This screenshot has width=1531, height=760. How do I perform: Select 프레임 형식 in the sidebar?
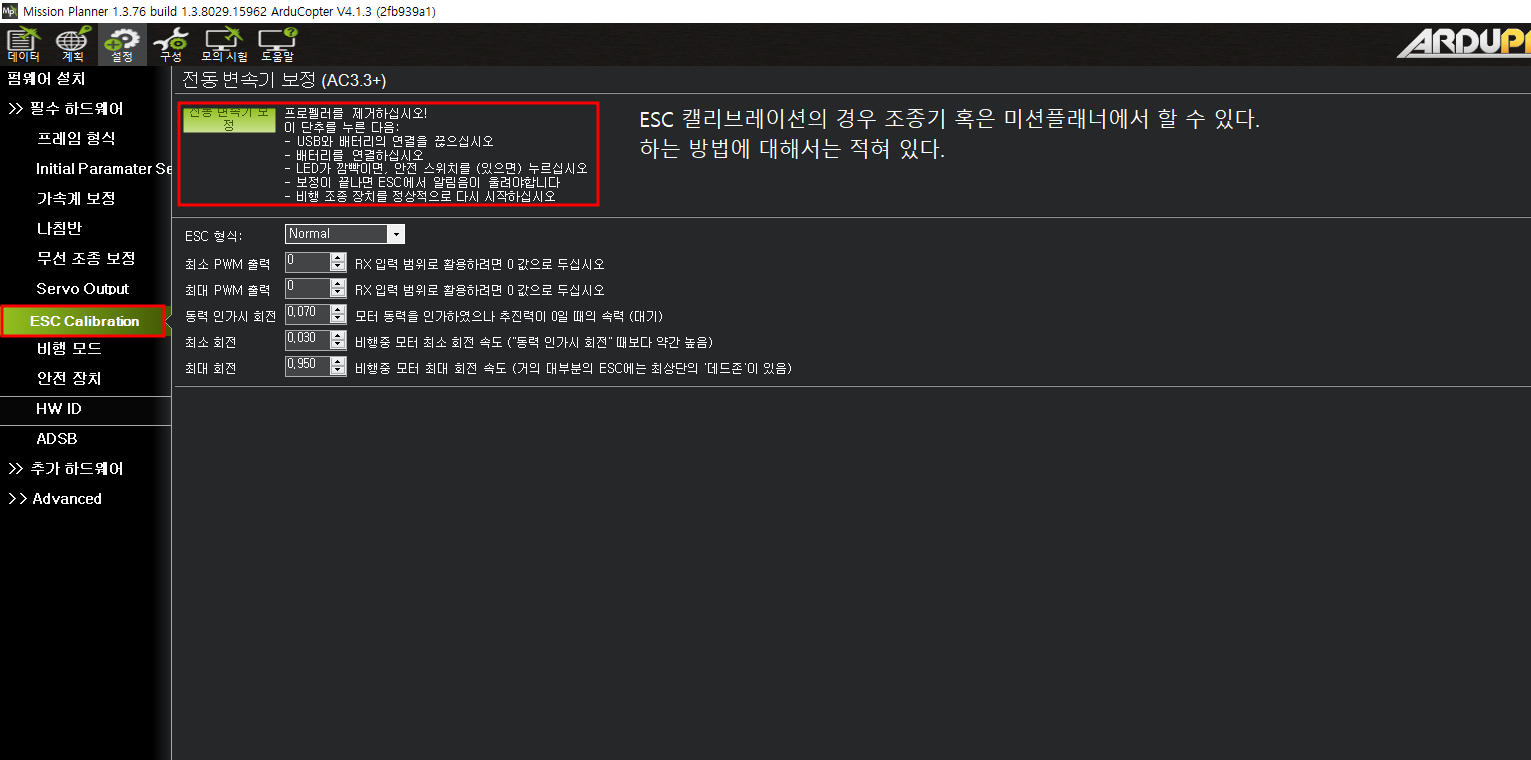[x=76, y=138]
